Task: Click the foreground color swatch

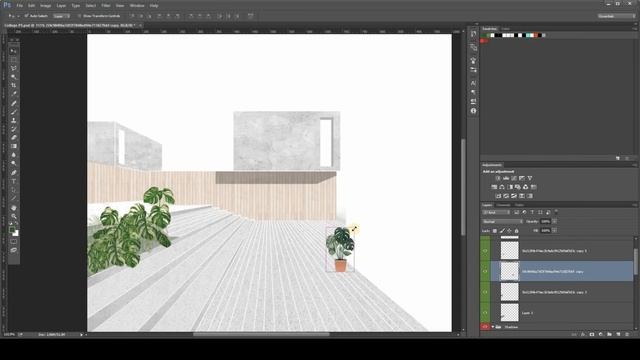Action: [12, 230]
